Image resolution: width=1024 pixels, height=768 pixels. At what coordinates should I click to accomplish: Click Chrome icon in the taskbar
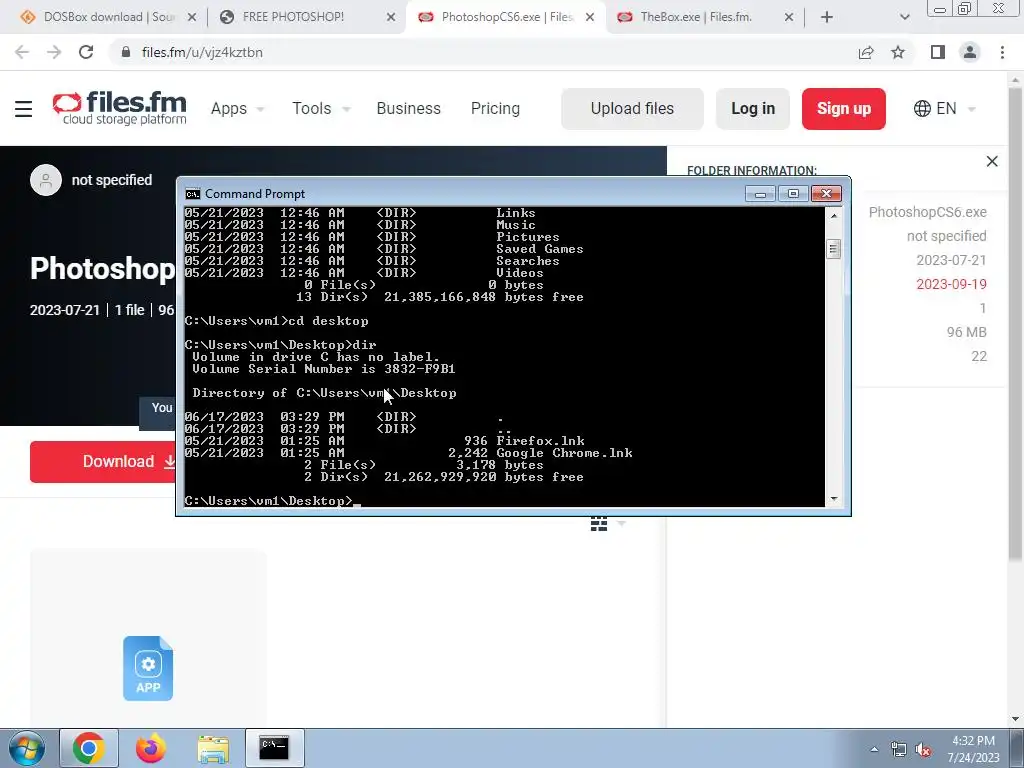[x=89, y=748]
